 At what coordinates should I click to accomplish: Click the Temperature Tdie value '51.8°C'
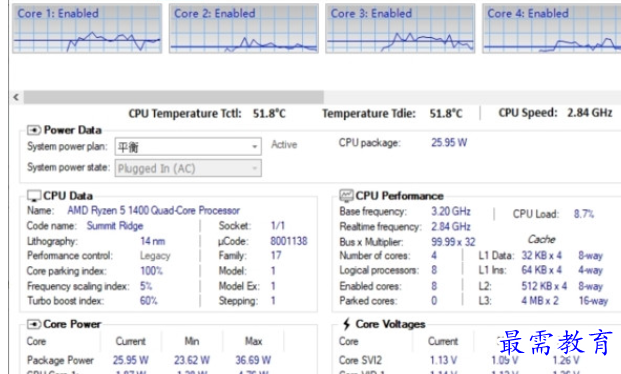446,114
